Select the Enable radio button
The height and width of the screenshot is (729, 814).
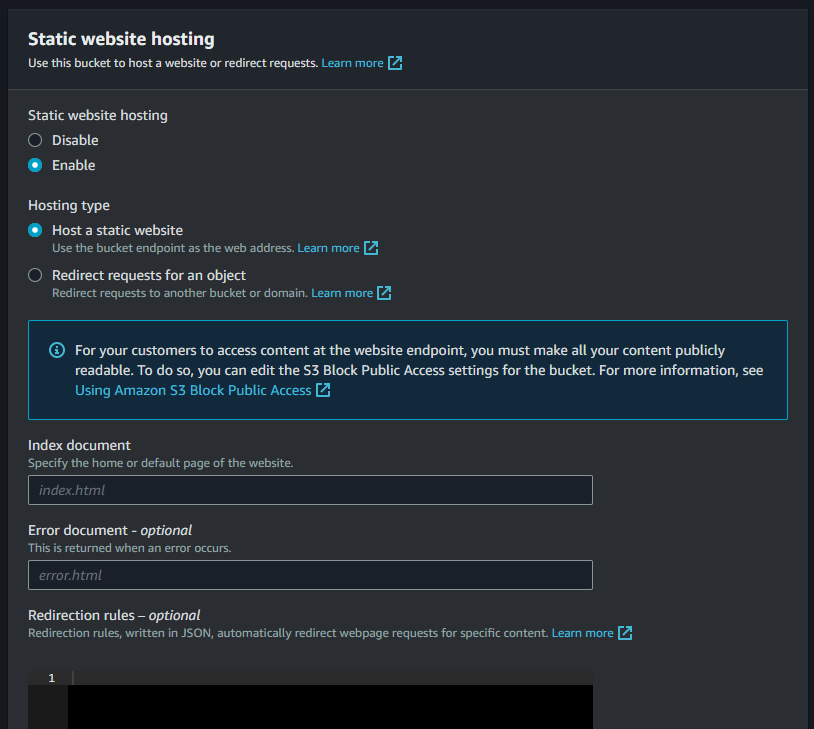[x=35, y=165]
